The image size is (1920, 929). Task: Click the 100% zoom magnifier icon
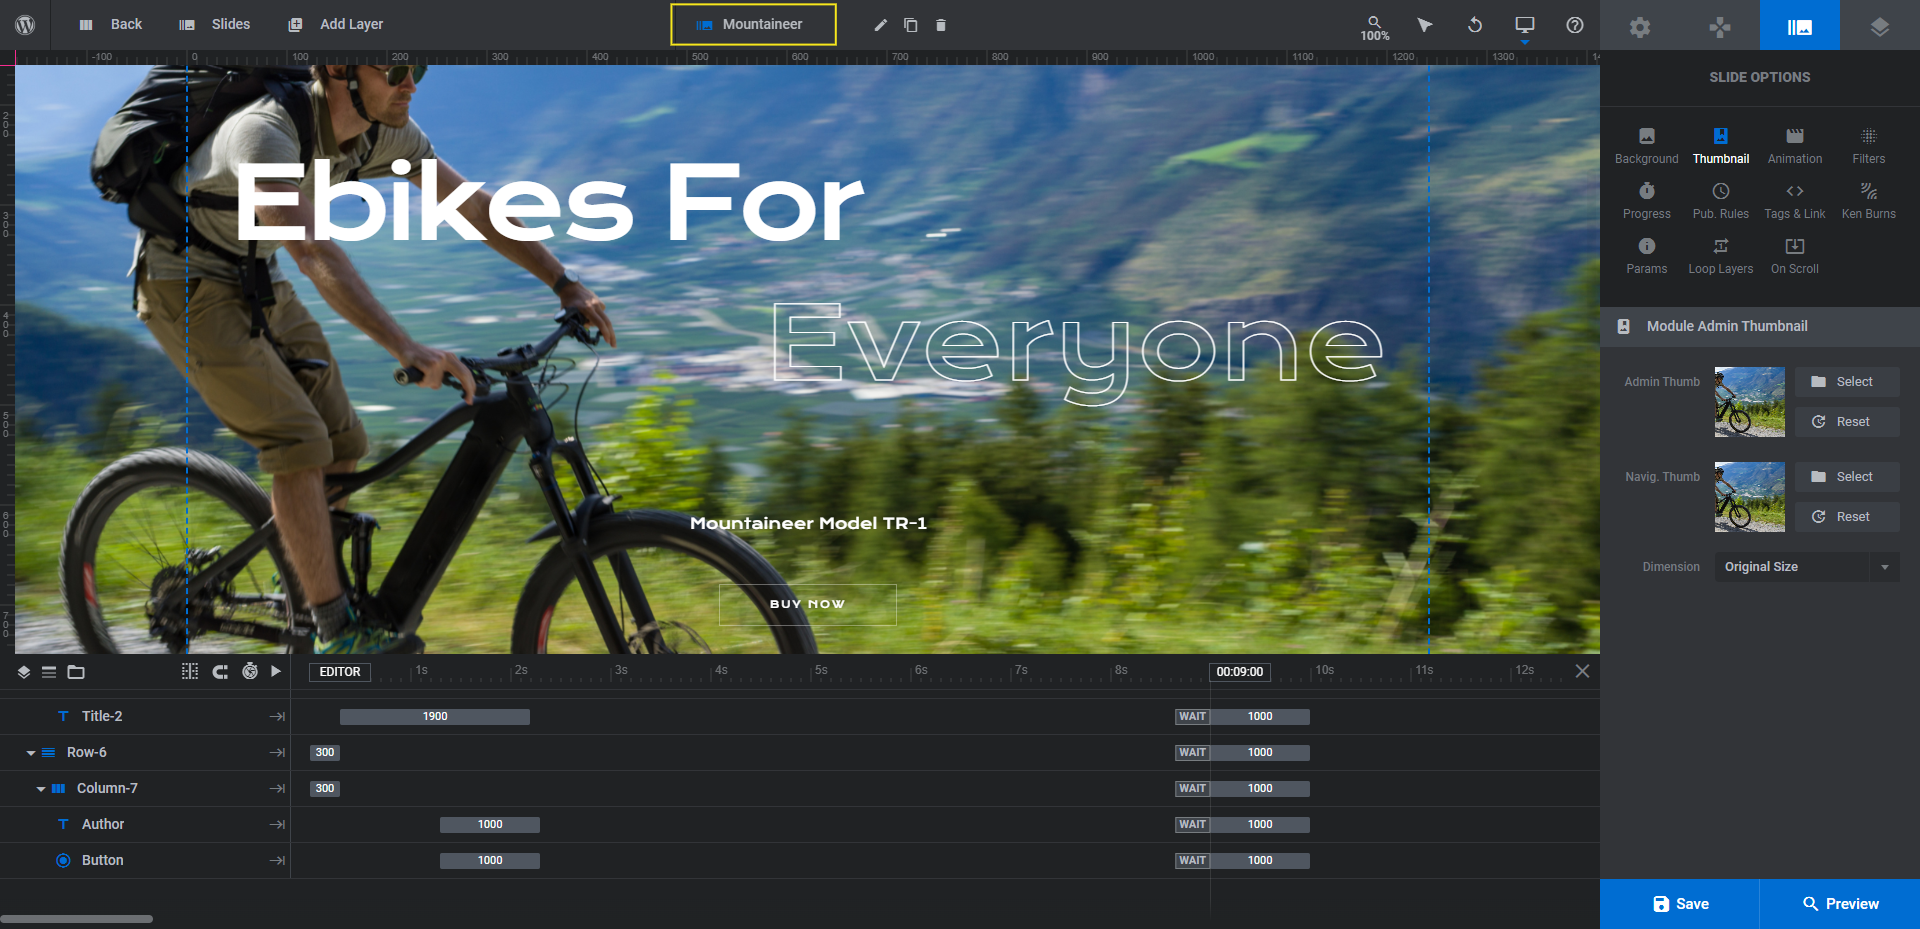pyautogui.click(x=1375, y=27)
